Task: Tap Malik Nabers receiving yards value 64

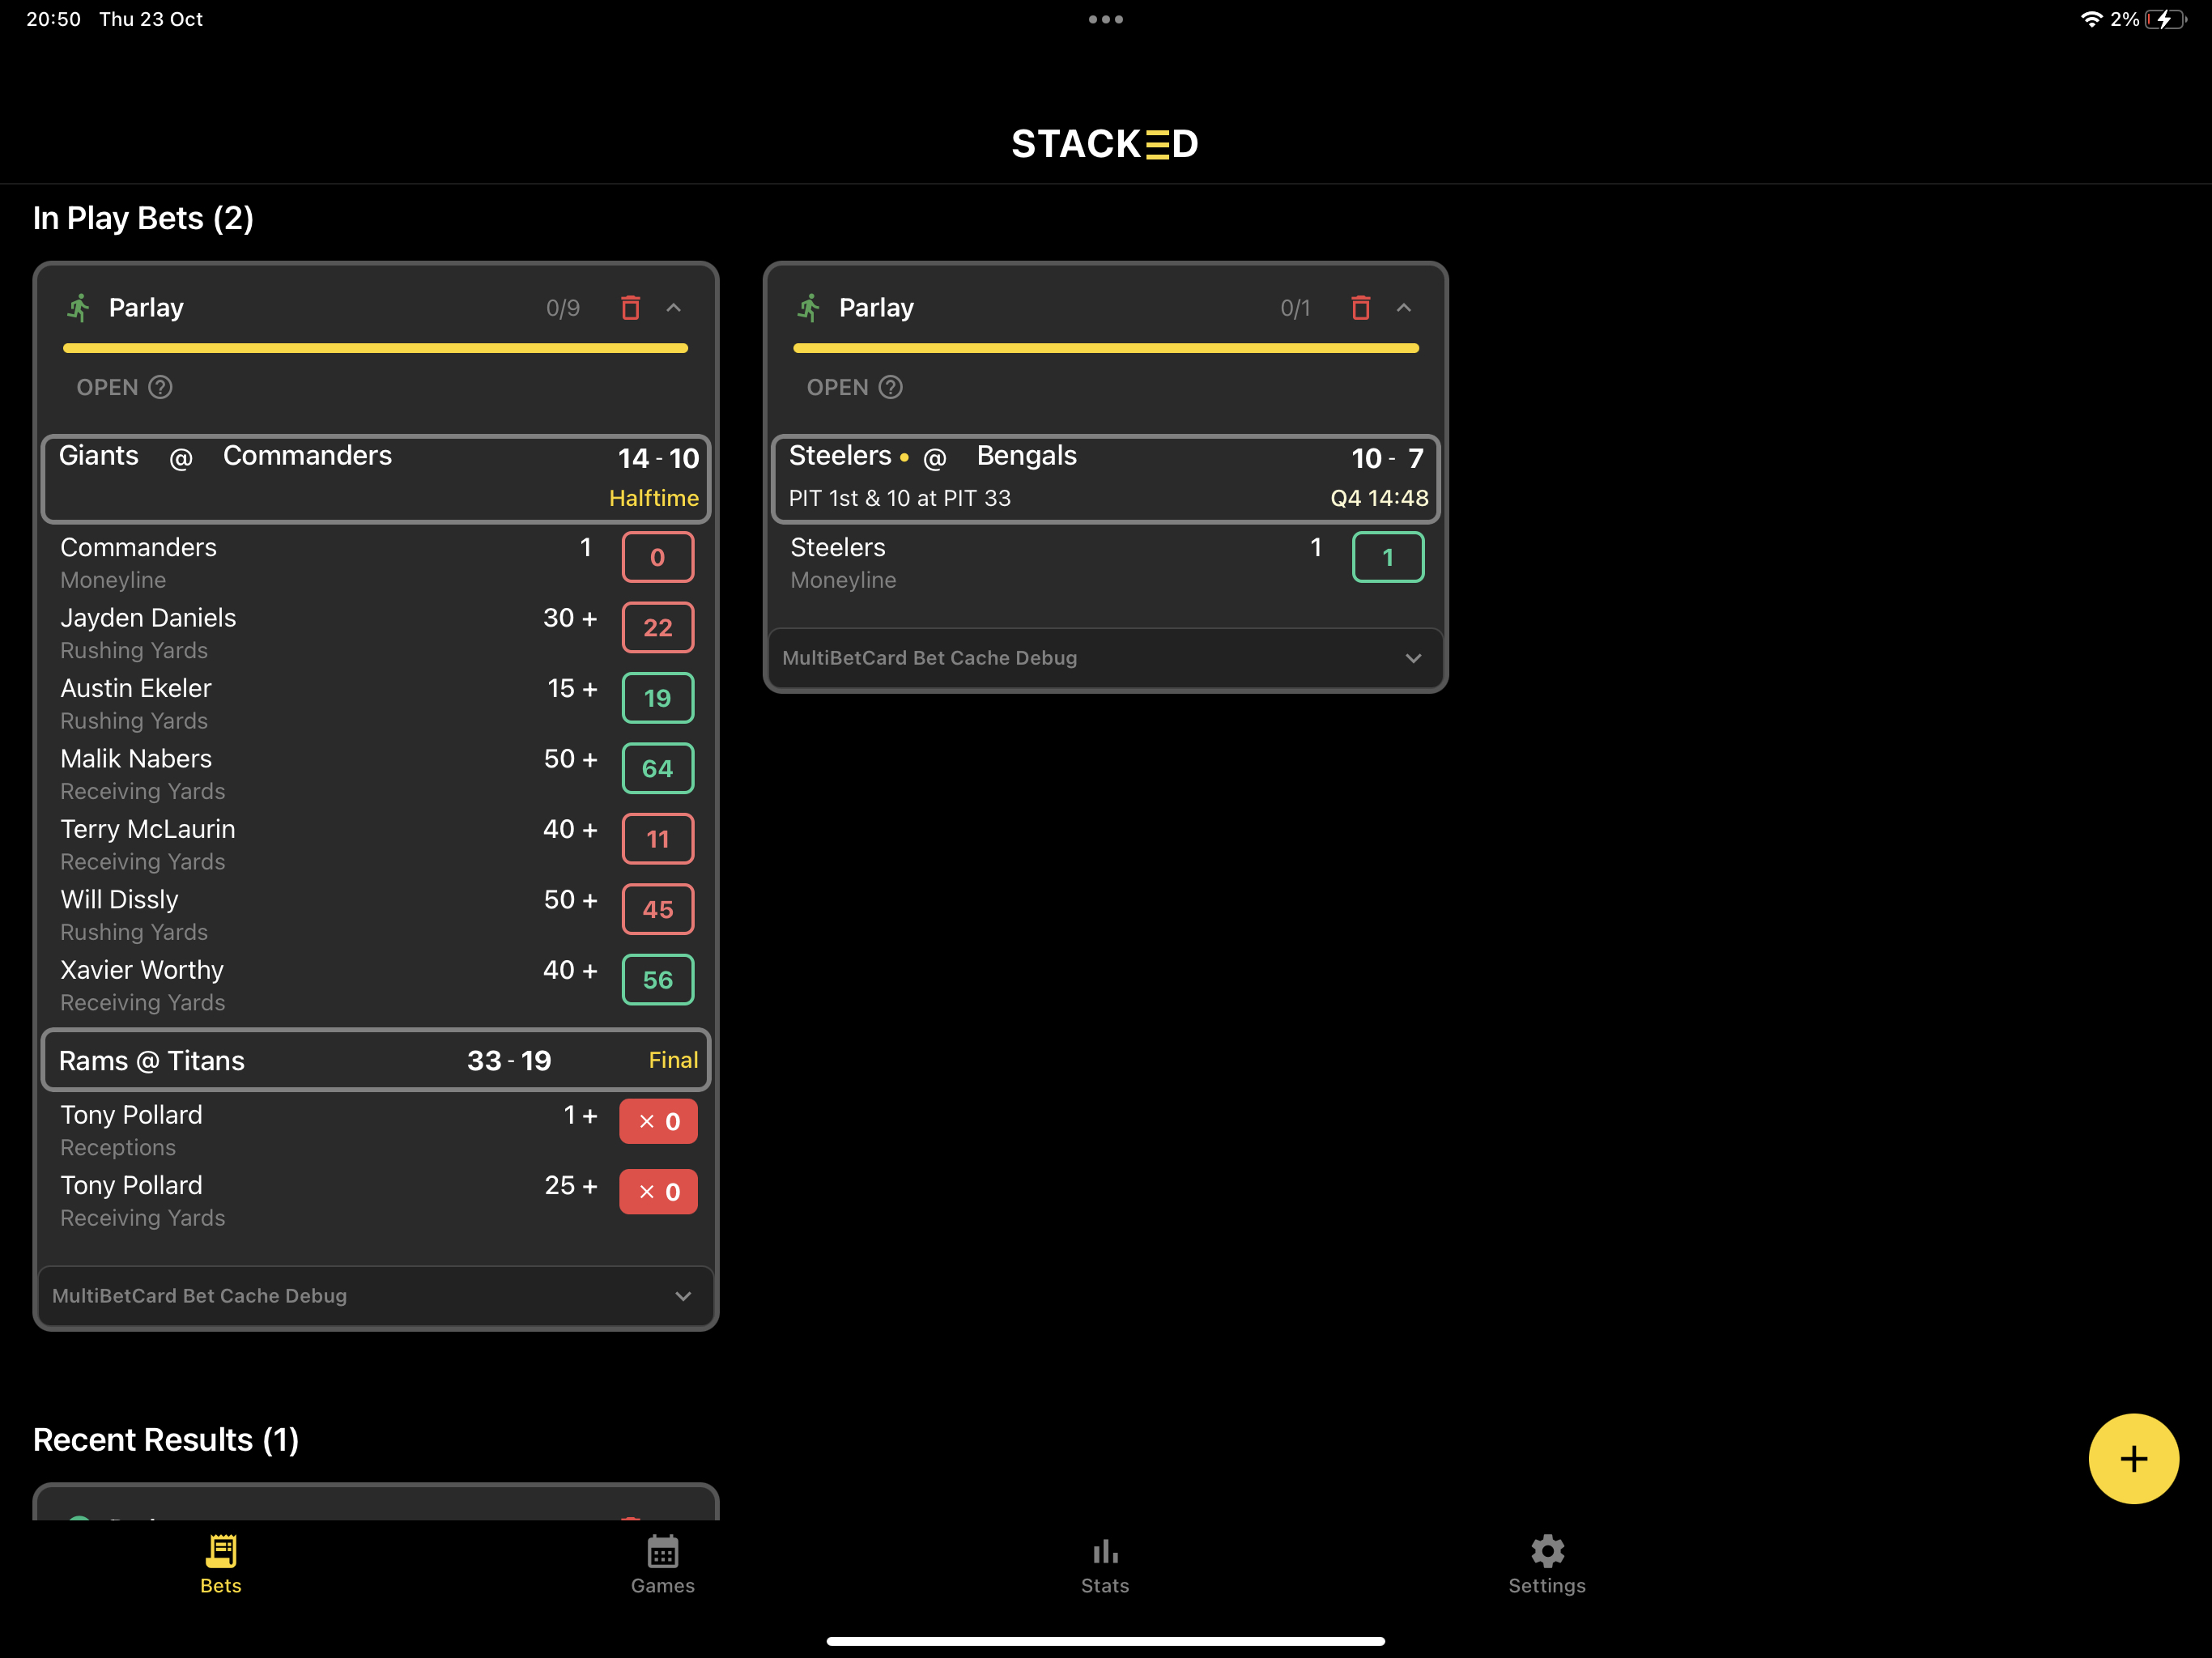Action: (657, 768)
